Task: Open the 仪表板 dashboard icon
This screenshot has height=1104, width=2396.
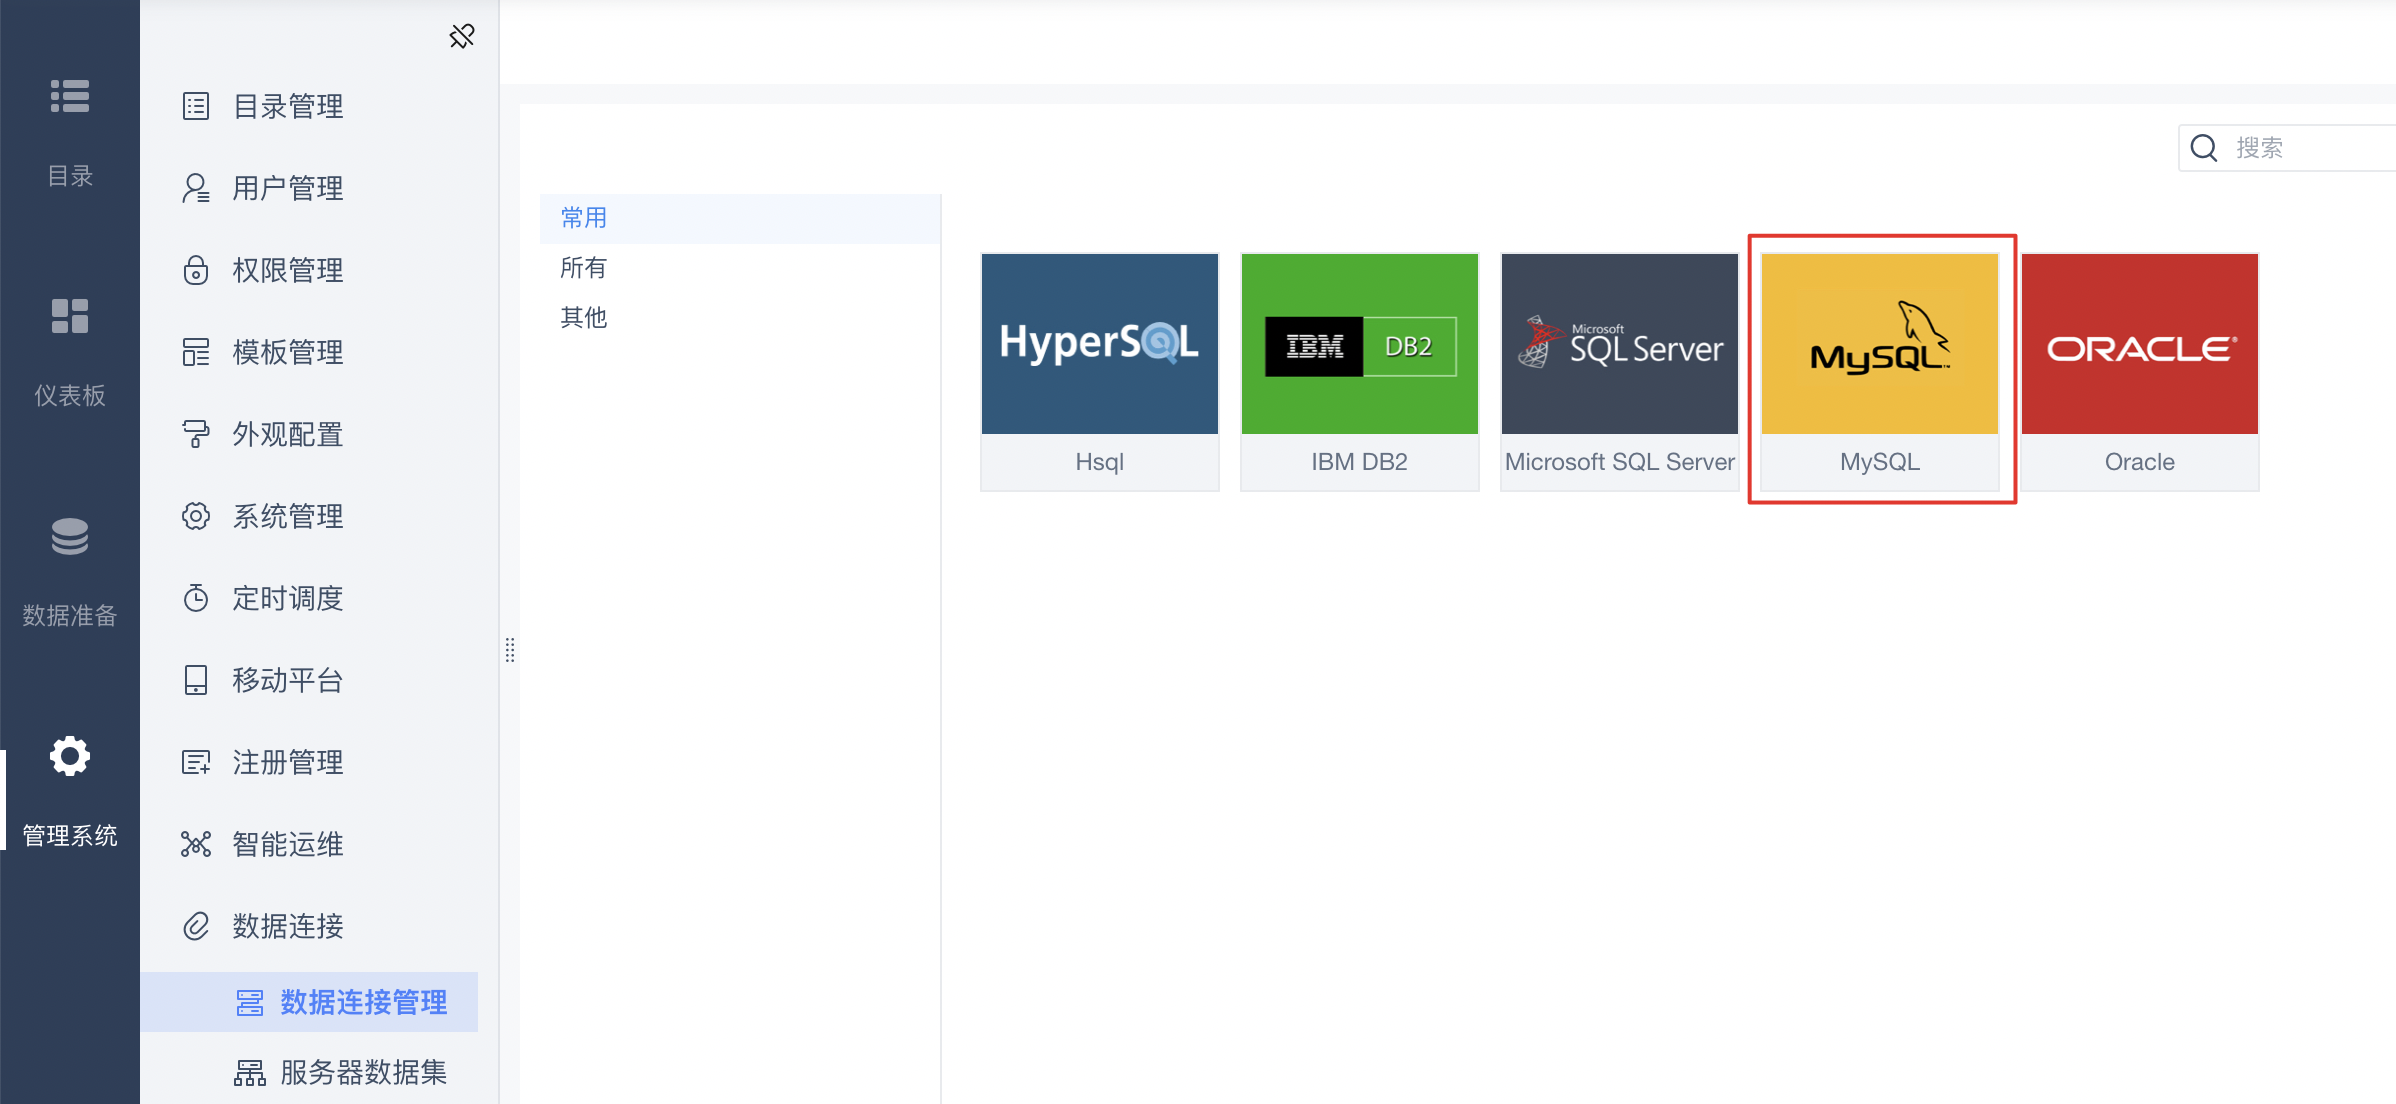Action: [70, 316]
